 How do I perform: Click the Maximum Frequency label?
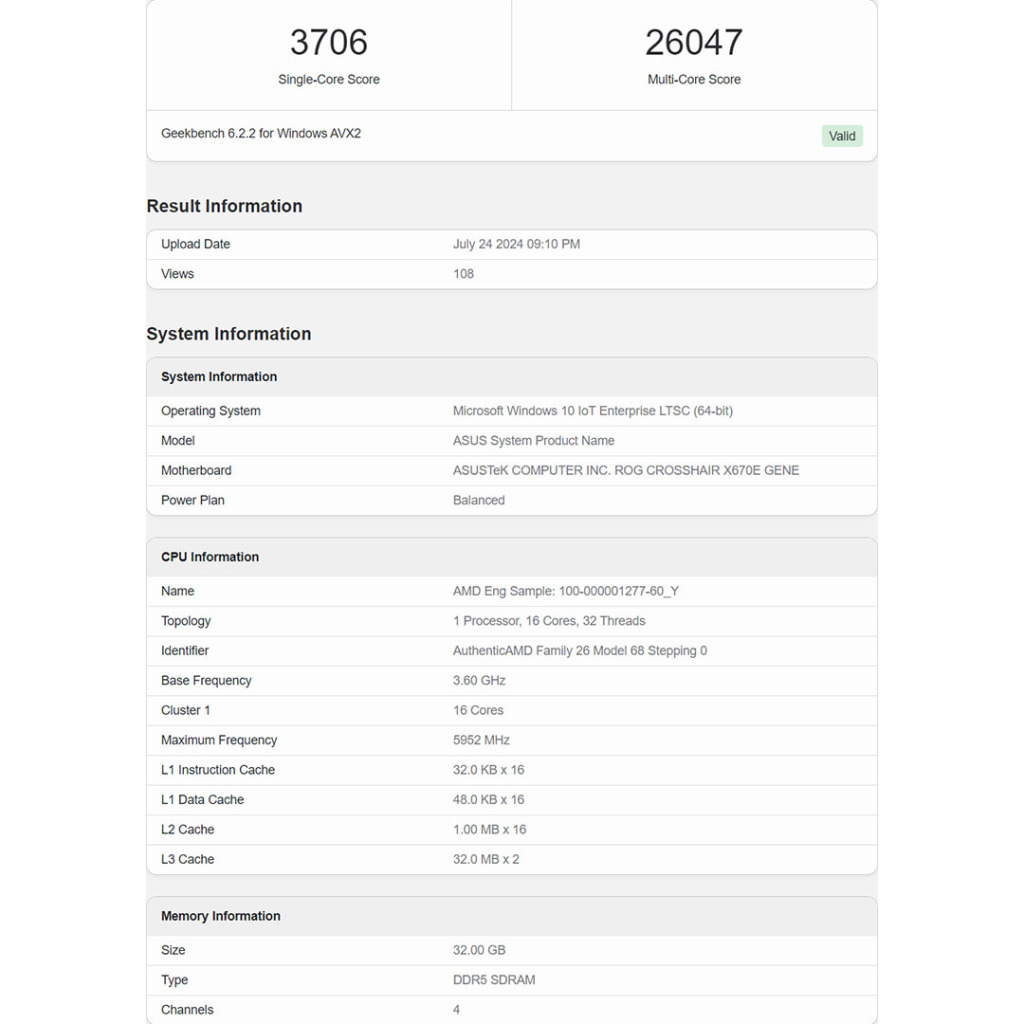(x=219, y=740)
